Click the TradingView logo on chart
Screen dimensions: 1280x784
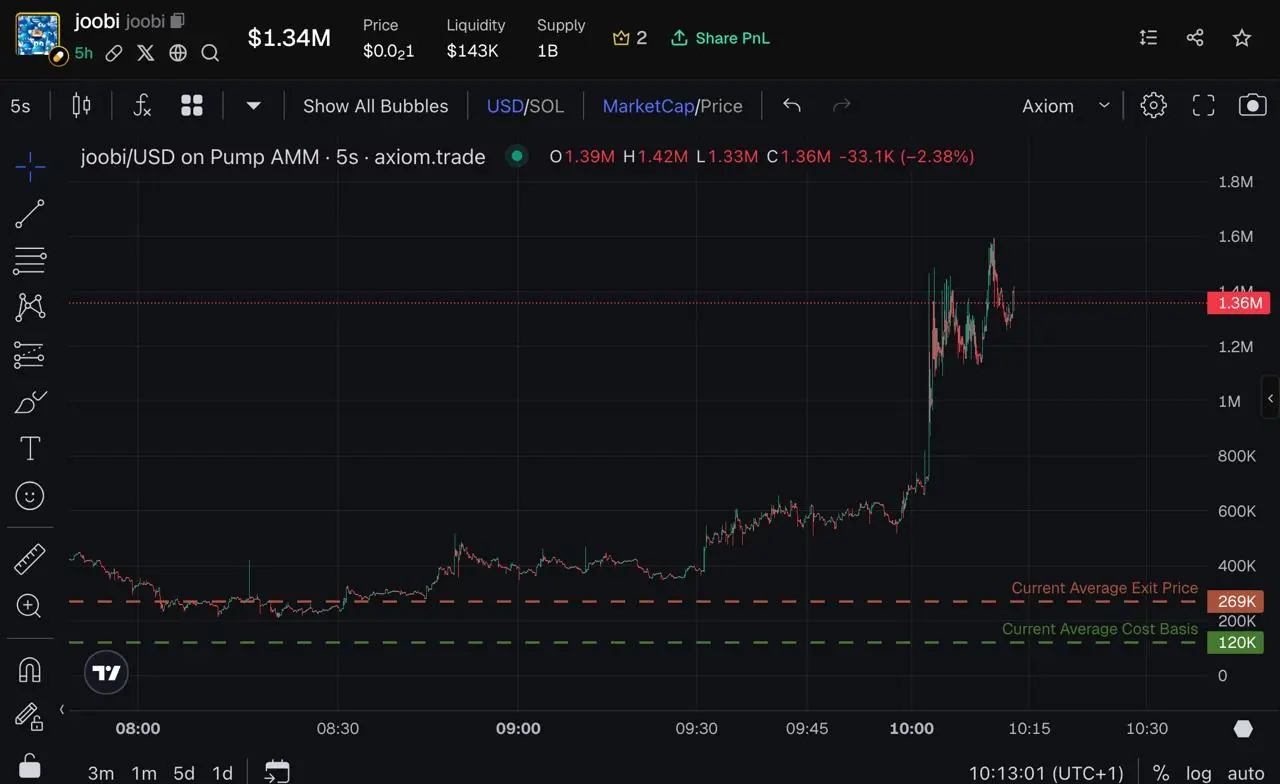point(107,673)
